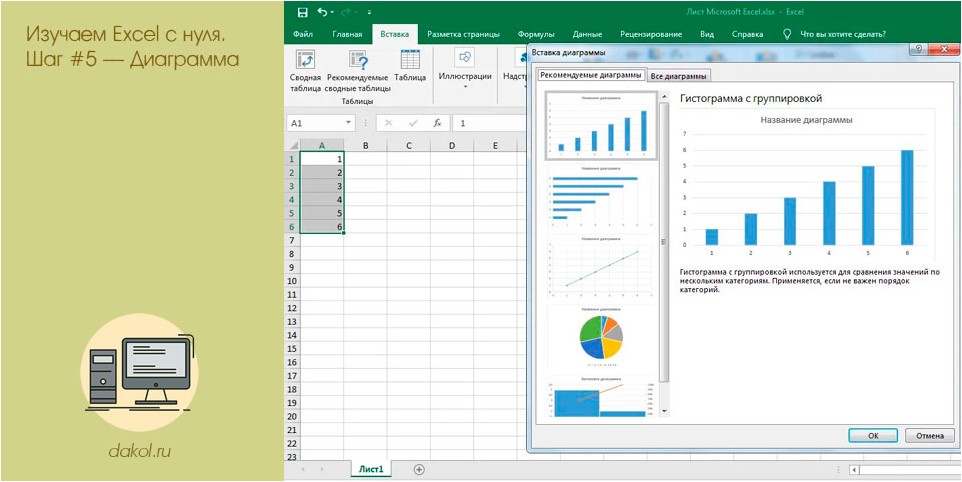
Task: Switch to the Главная ribbon tab
Action: [347, 34]
